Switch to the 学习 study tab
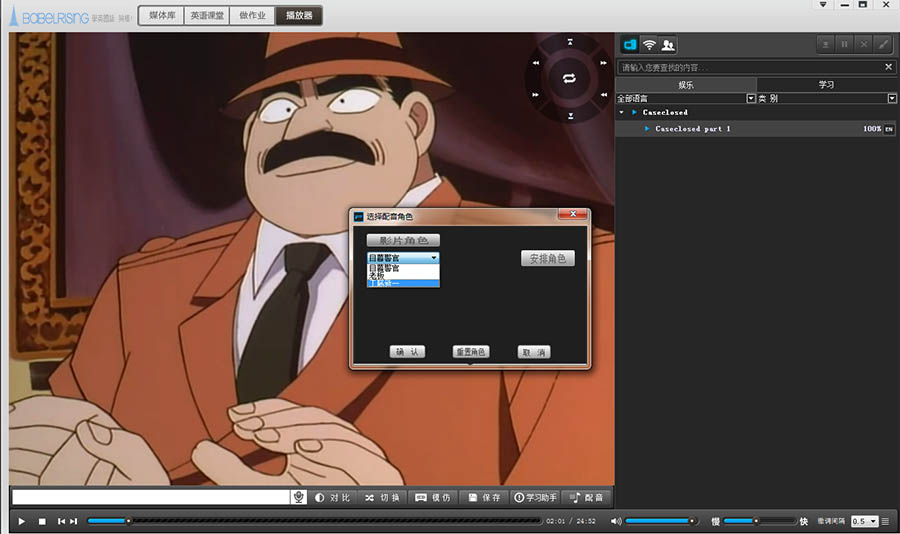 [x=827, y=85]
